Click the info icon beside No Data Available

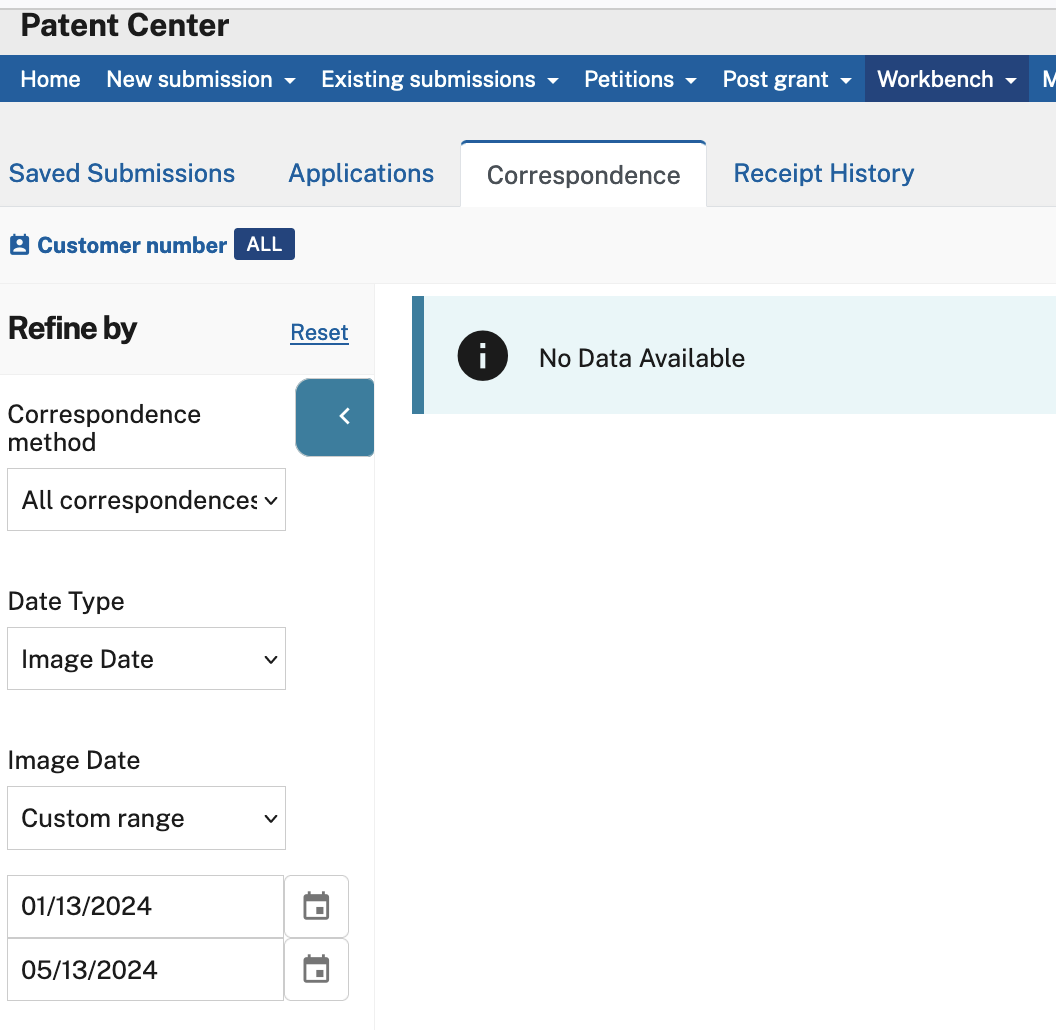[482, 356]
